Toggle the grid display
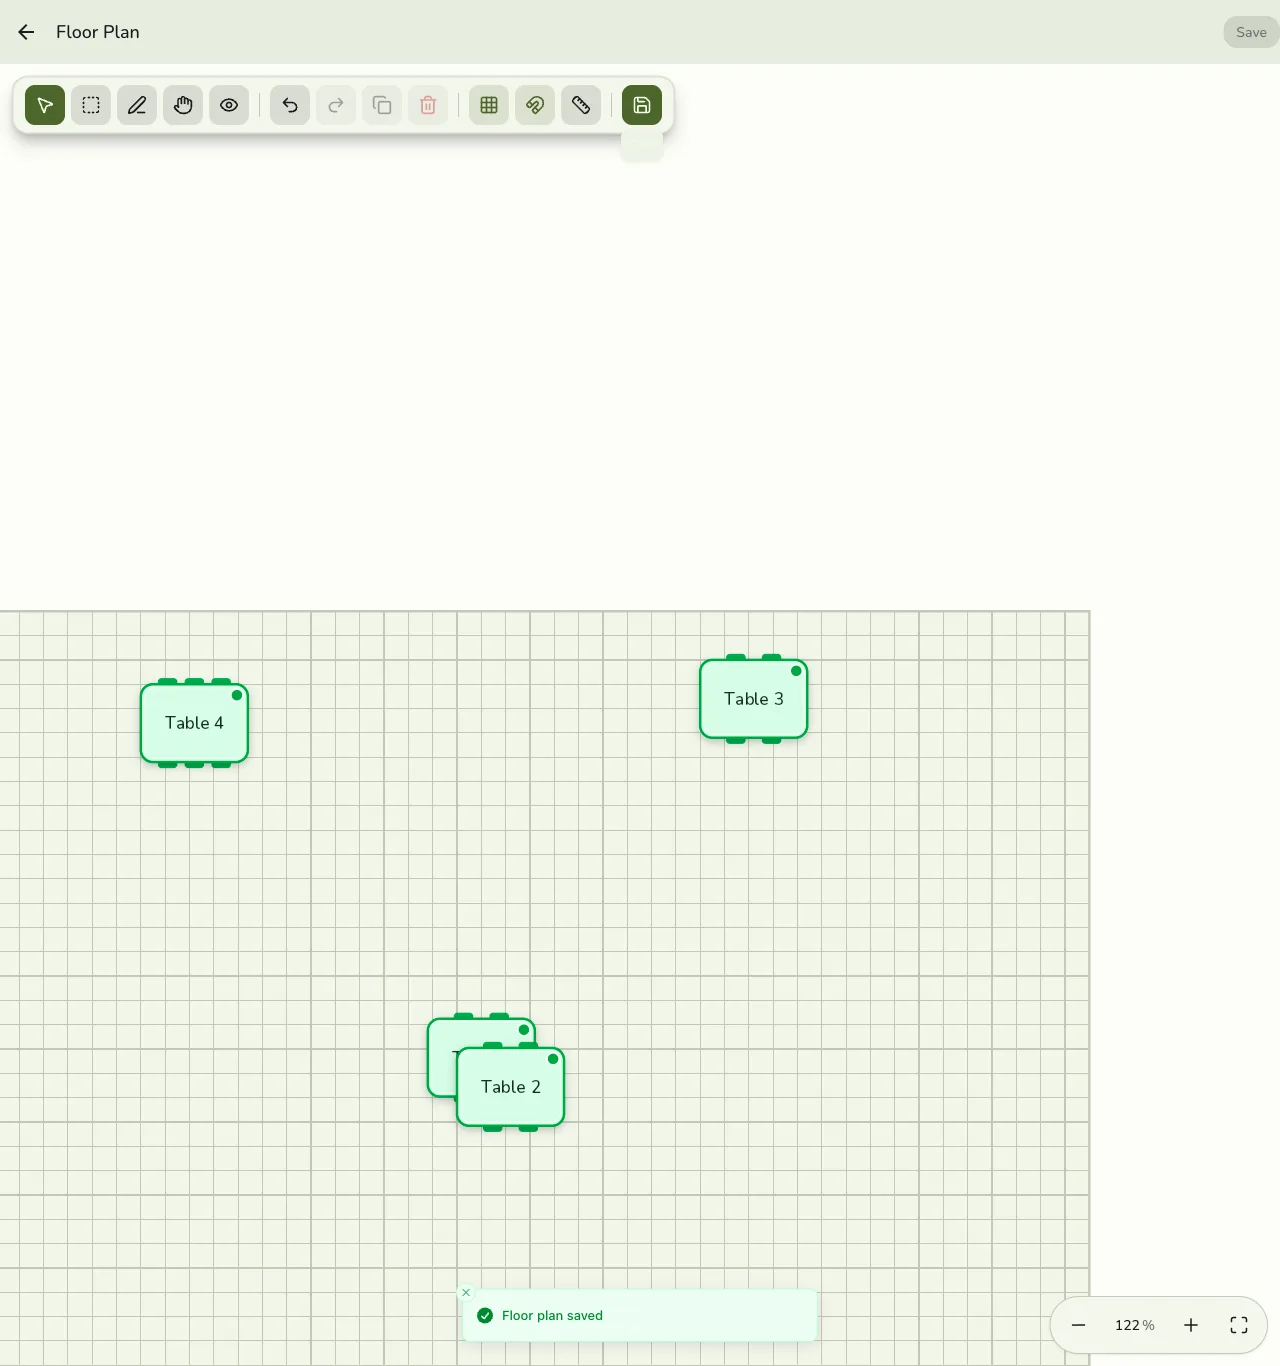Image resolution: width=1280 pixels, height=1366 pixels. [489, 105]
